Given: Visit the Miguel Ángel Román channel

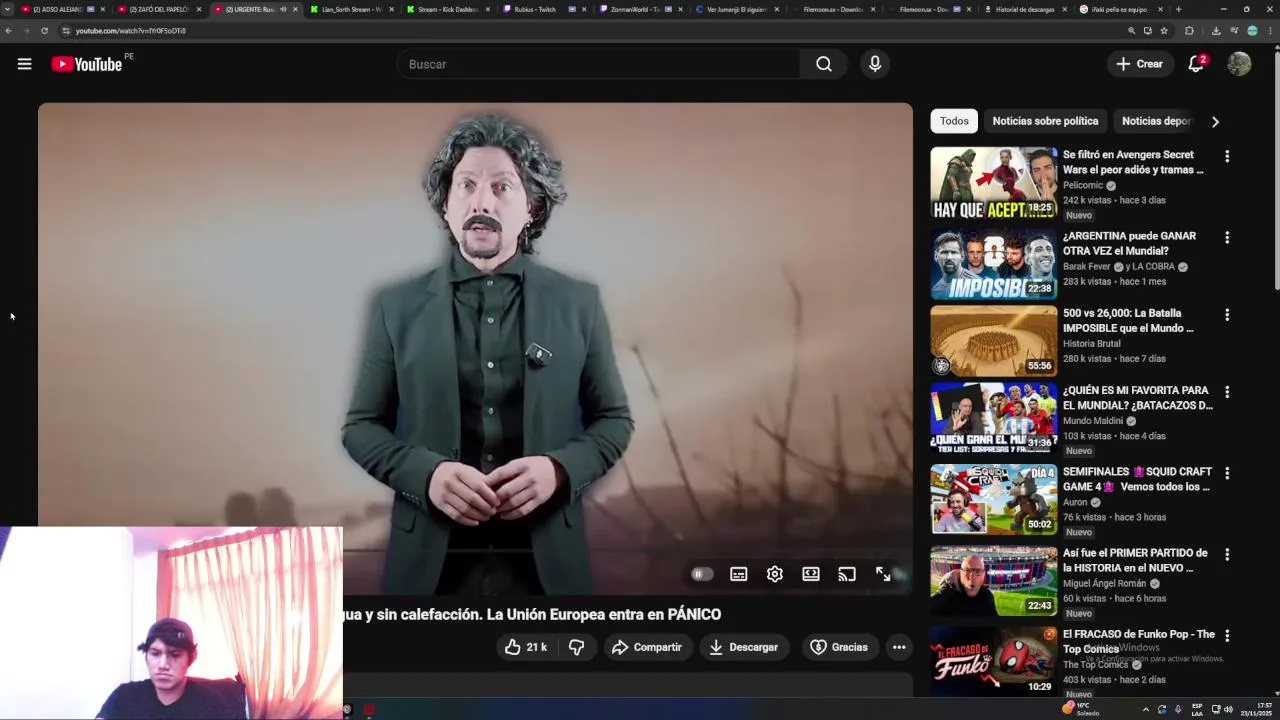Looking at the screenshot, I should click(x=1105, y=583).
